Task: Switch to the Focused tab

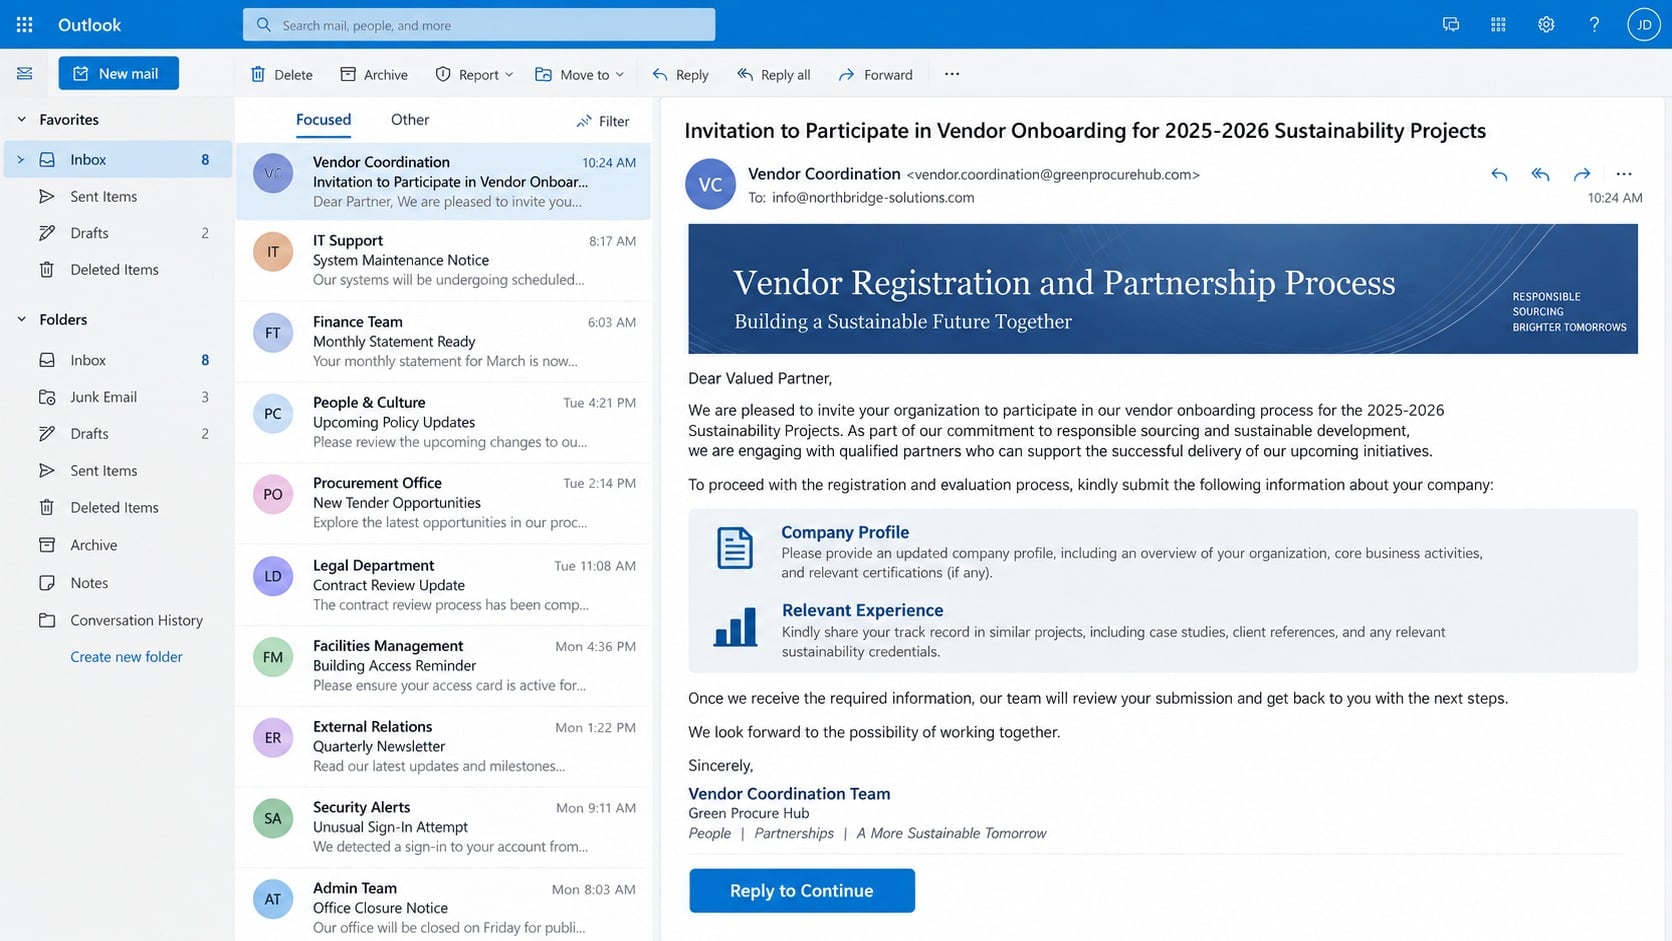Action: click(323, 120)
